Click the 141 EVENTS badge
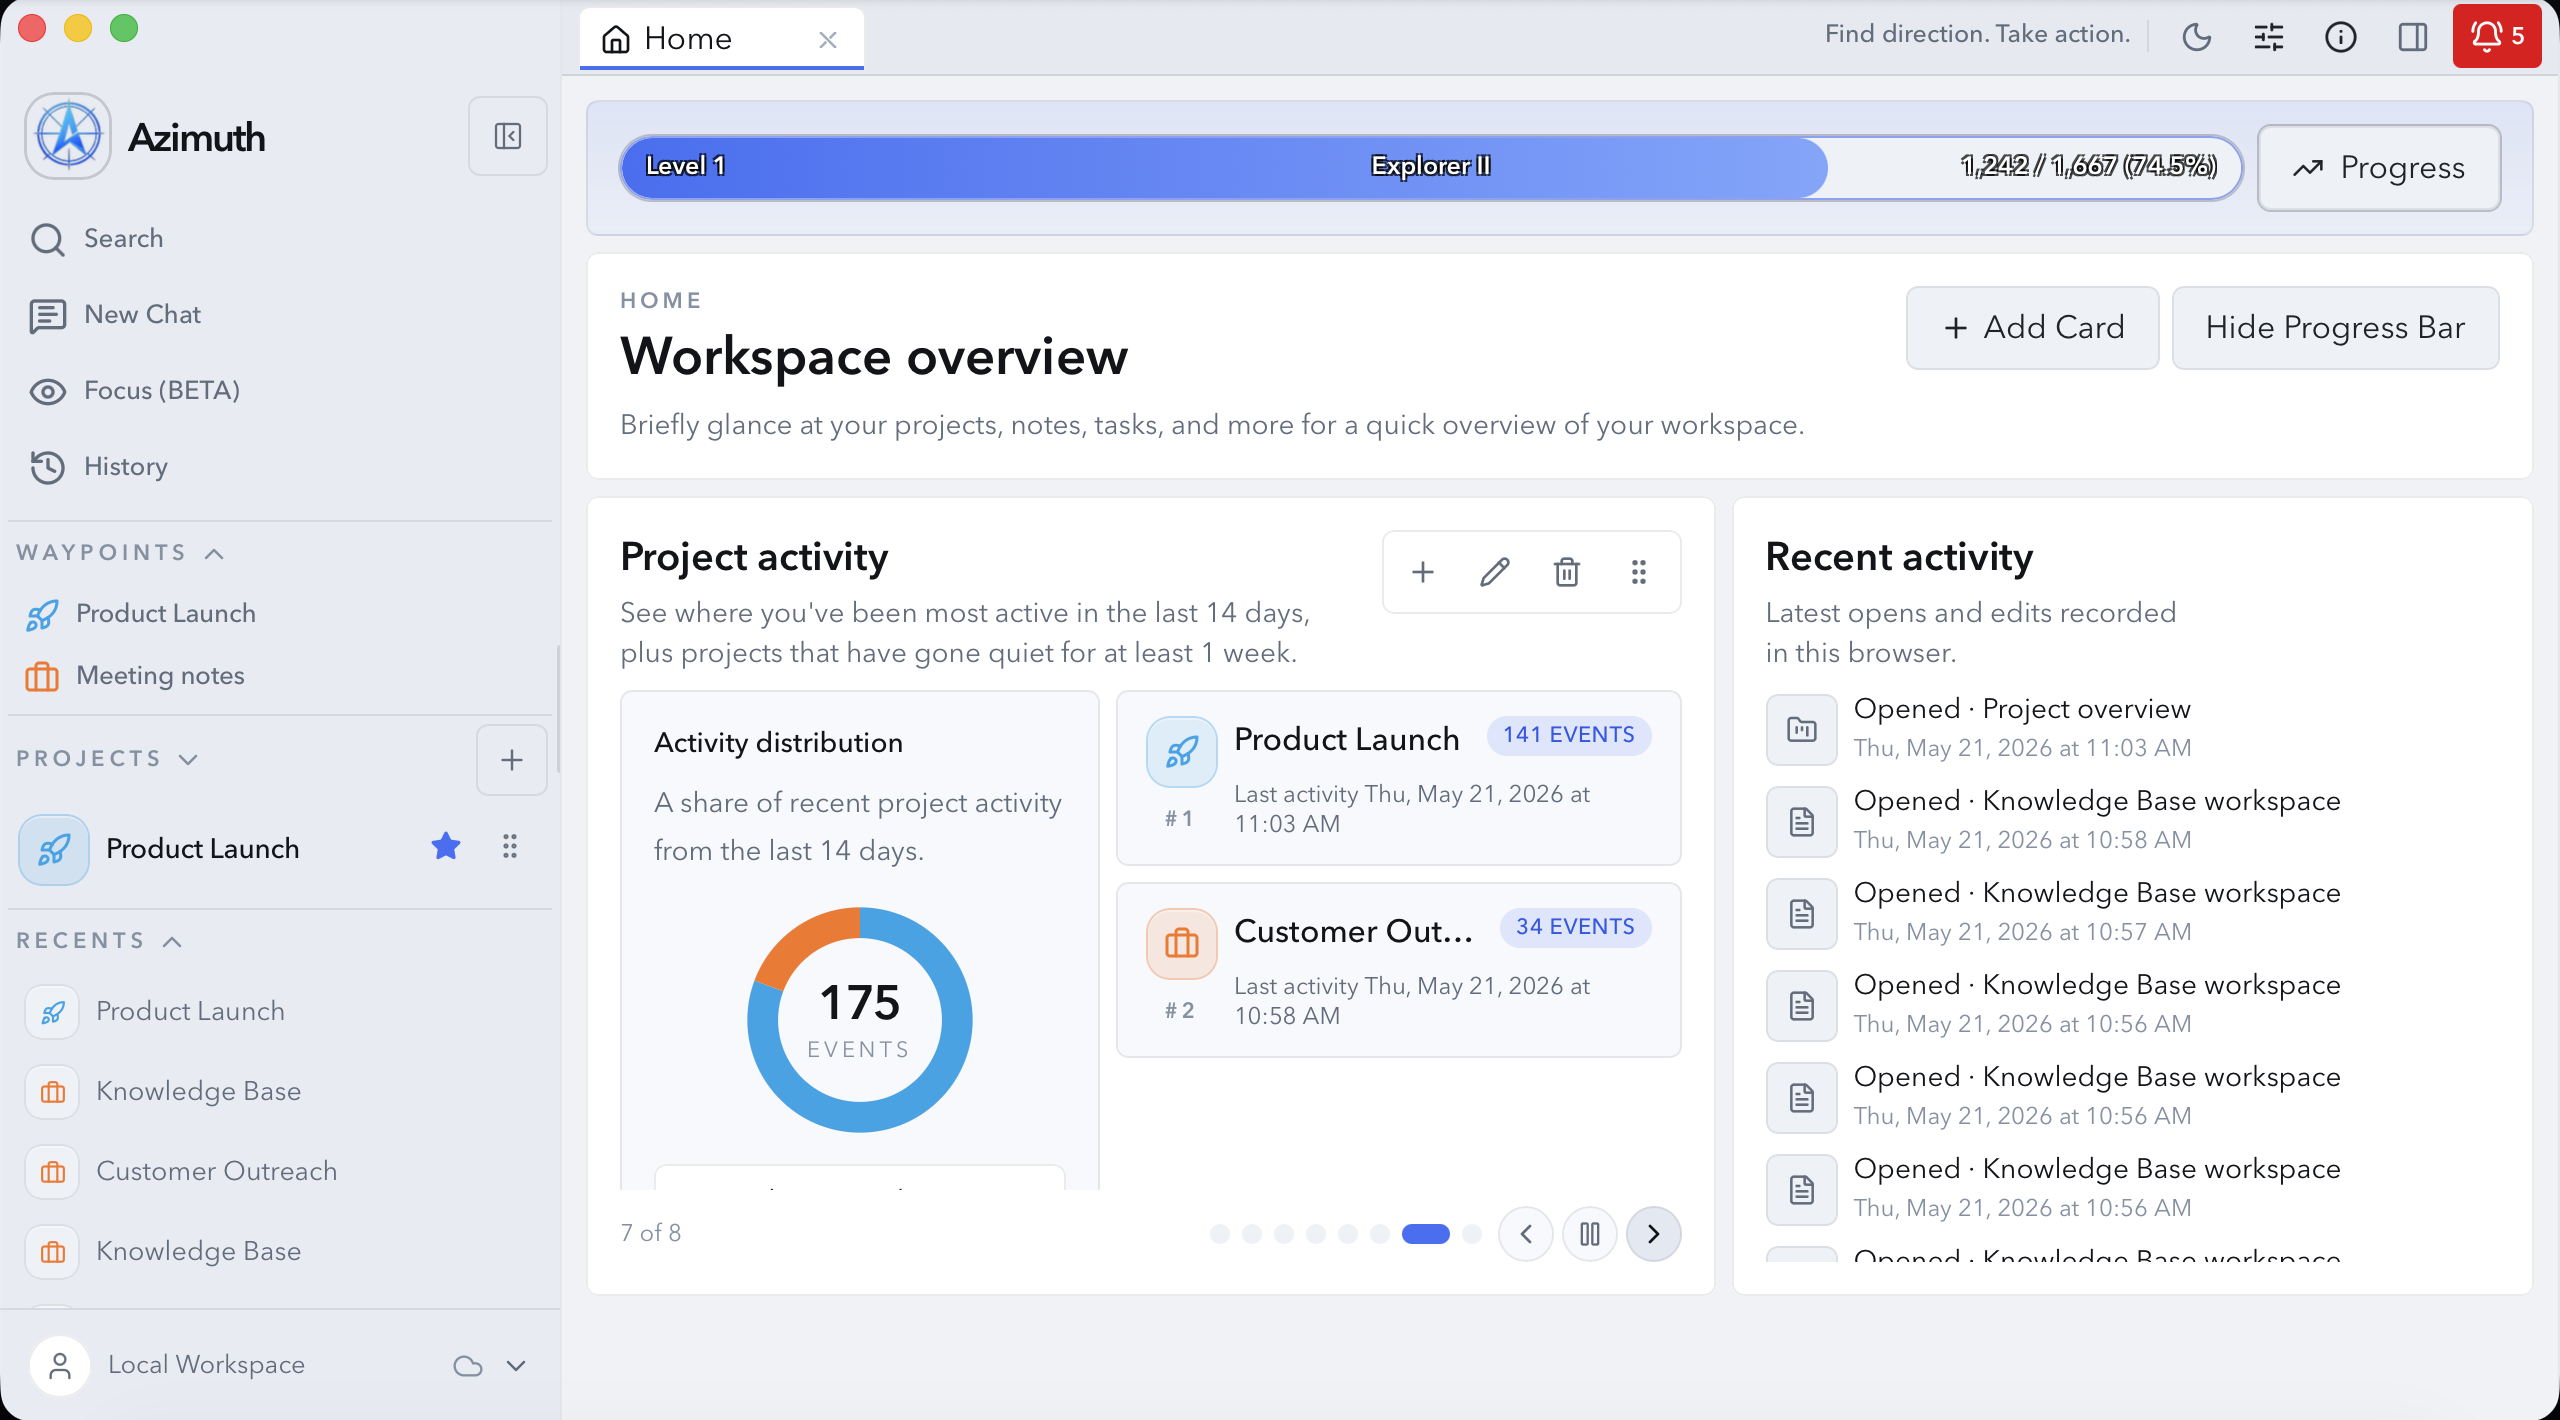2560x1420 pixels. (1568, 735)
